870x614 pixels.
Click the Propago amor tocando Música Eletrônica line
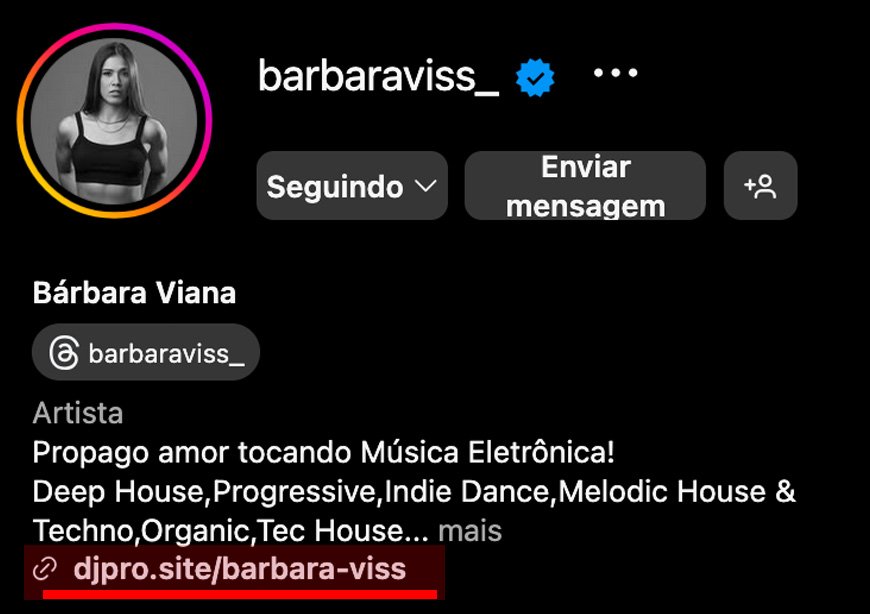tap(323, 453)
